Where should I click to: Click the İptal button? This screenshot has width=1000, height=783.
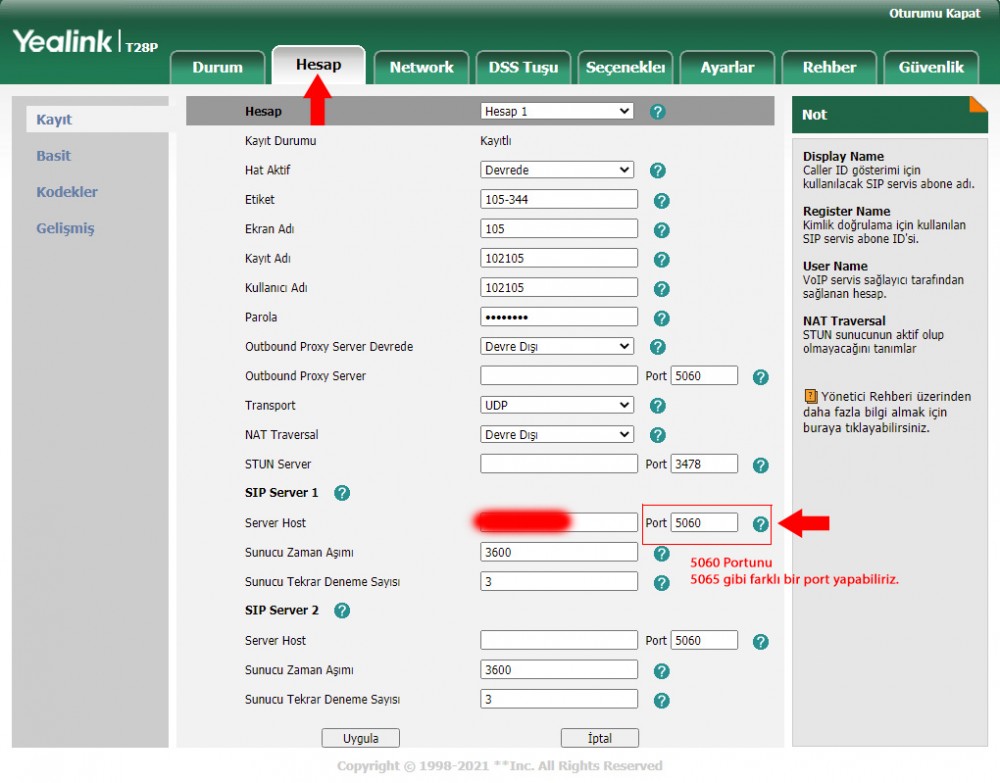(x=599, y=738)
